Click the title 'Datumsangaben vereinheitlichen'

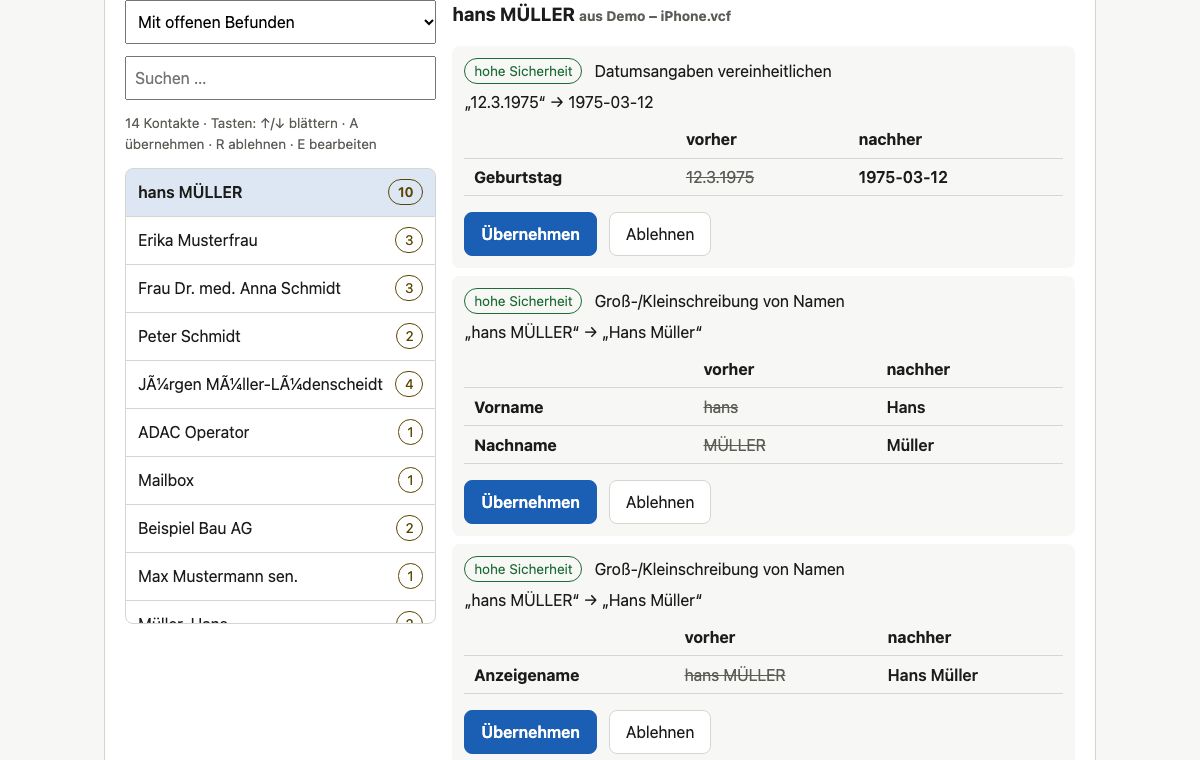click(713, 71)
